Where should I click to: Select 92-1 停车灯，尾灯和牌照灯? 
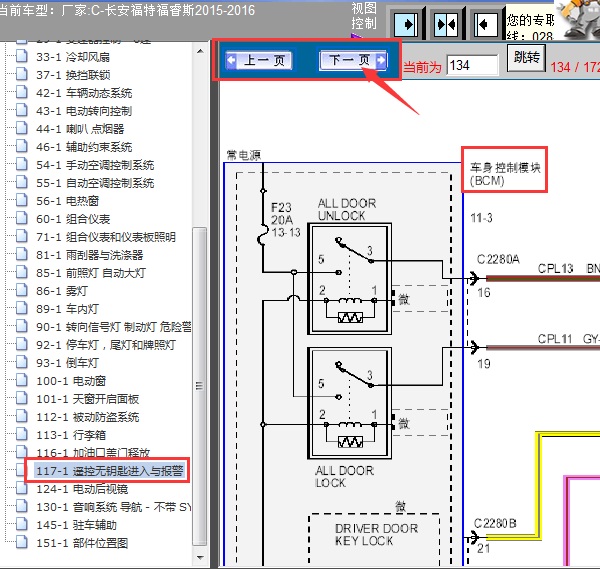click(106, 345)
